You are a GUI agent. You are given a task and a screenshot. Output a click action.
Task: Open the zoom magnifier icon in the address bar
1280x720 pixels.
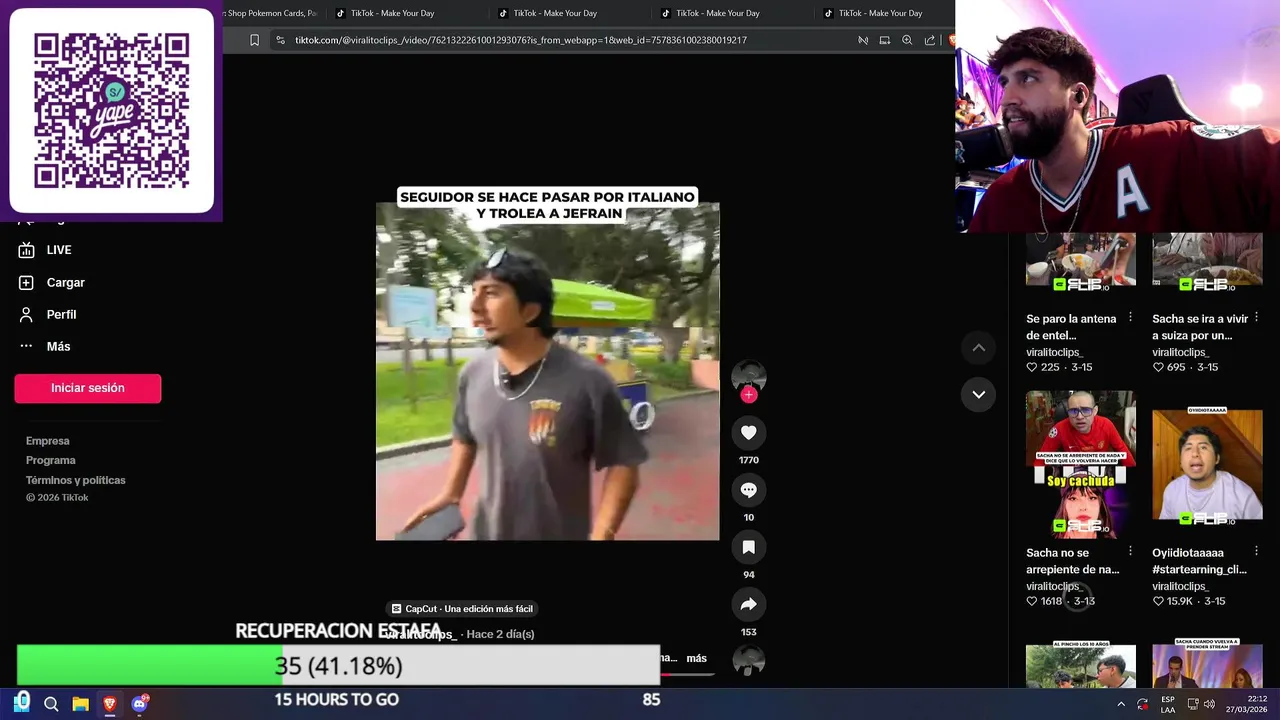(907, 40)
